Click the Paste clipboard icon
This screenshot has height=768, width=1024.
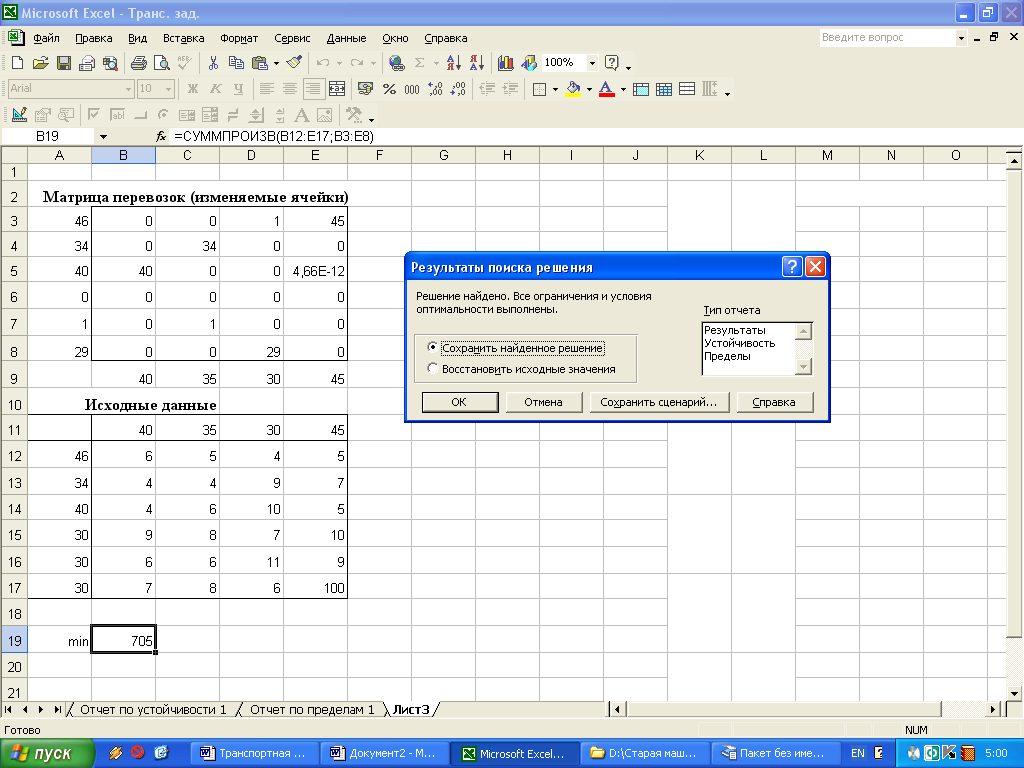260,63
